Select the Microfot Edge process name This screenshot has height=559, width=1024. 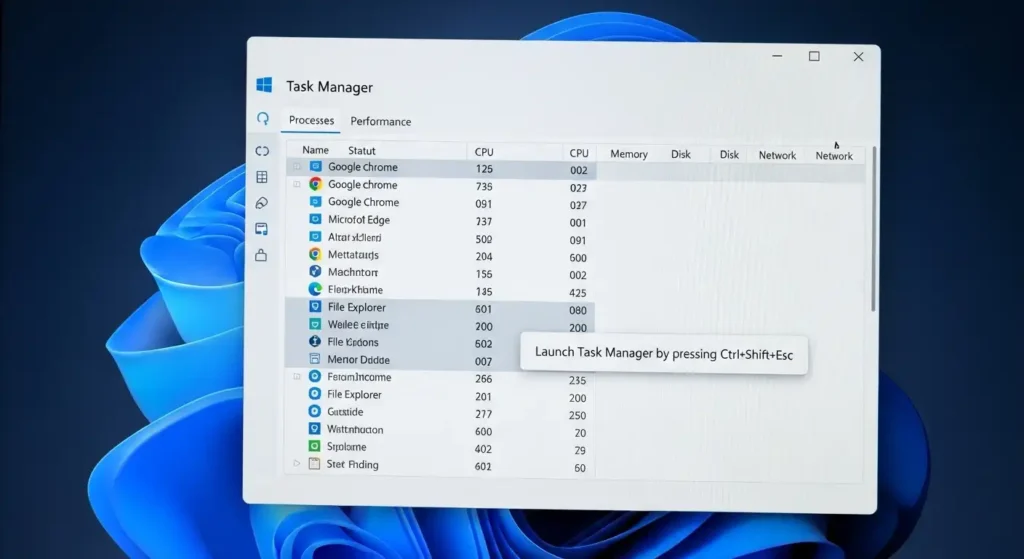pyautogui.click(x=359, y=220)
